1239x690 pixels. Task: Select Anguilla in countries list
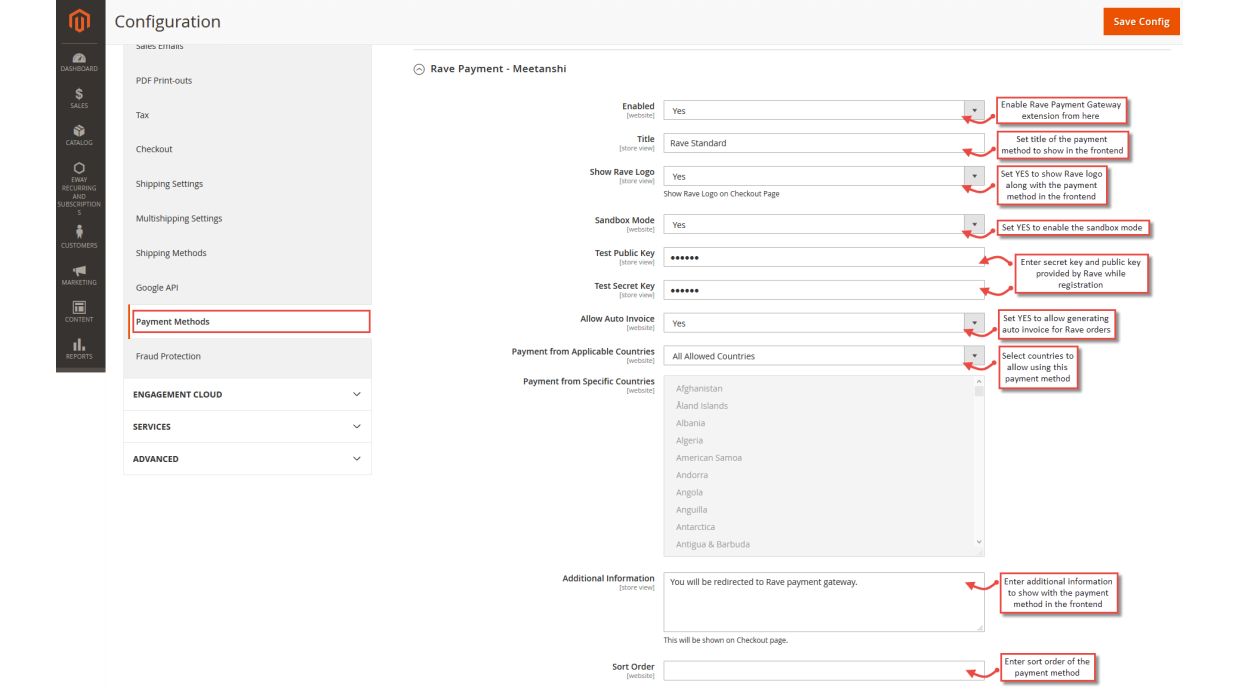pyautogui.click(x=692, y=510)
